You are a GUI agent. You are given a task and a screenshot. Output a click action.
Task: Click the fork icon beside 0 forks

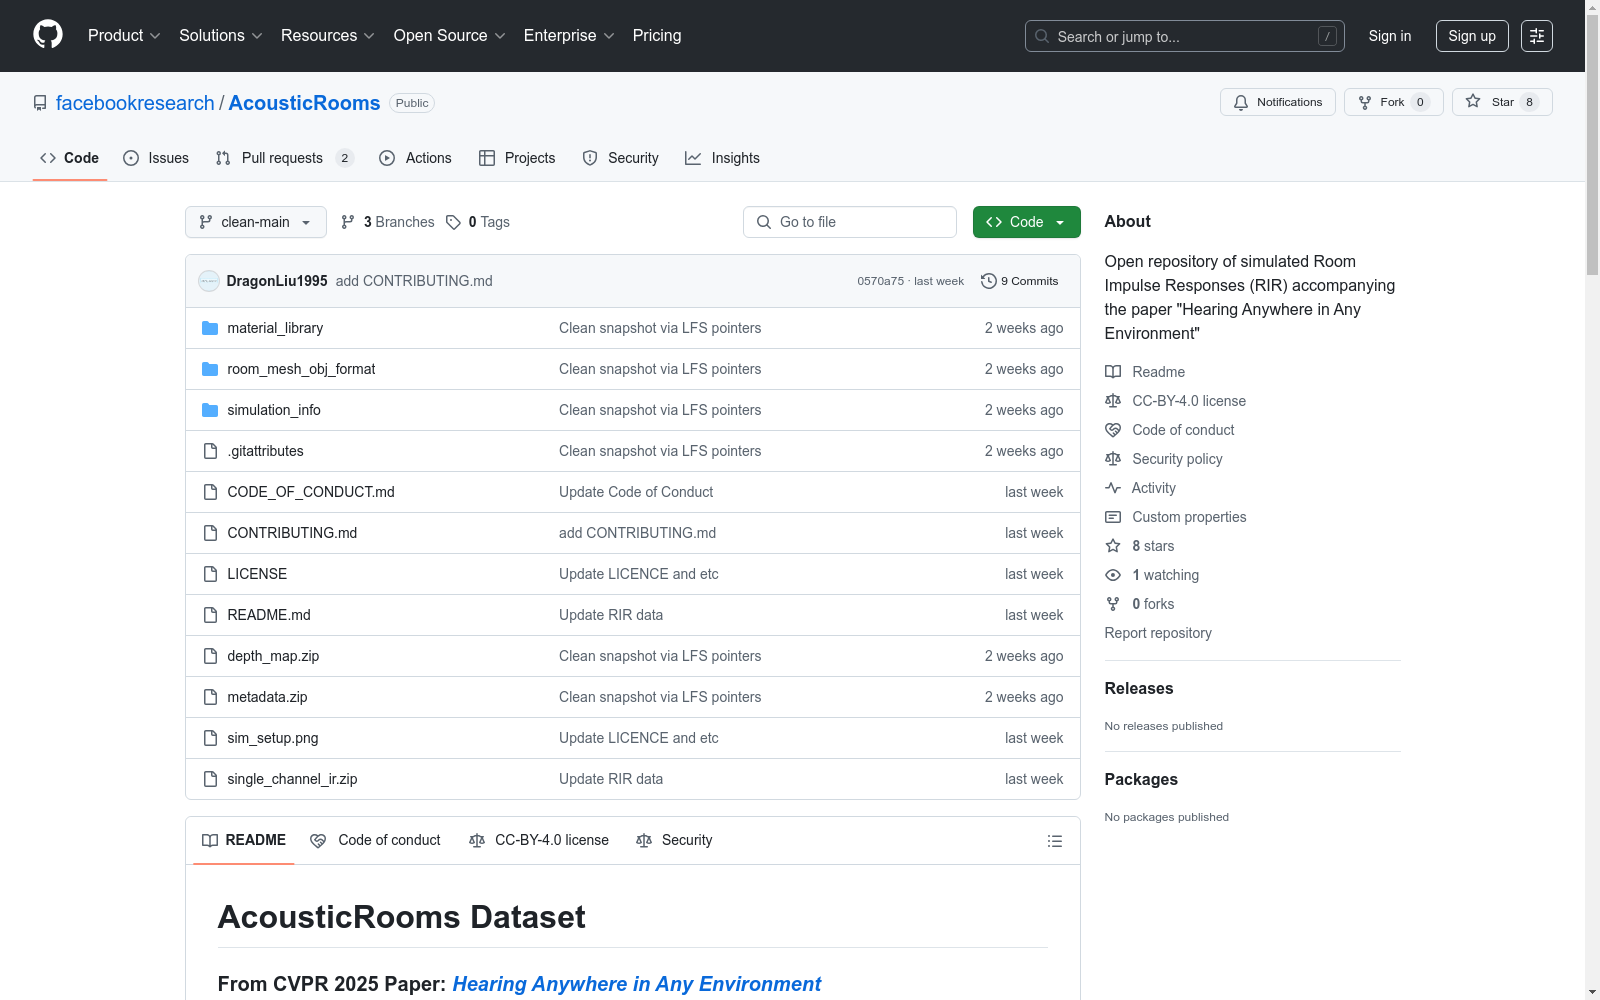[x=1113, y=604]
